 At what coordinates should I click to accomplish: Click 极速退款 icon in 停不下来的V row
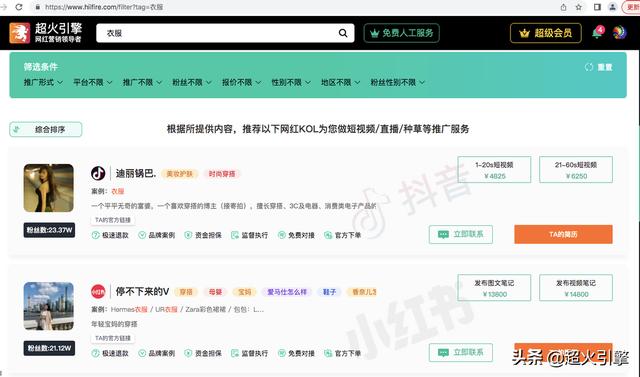point(96,353)
